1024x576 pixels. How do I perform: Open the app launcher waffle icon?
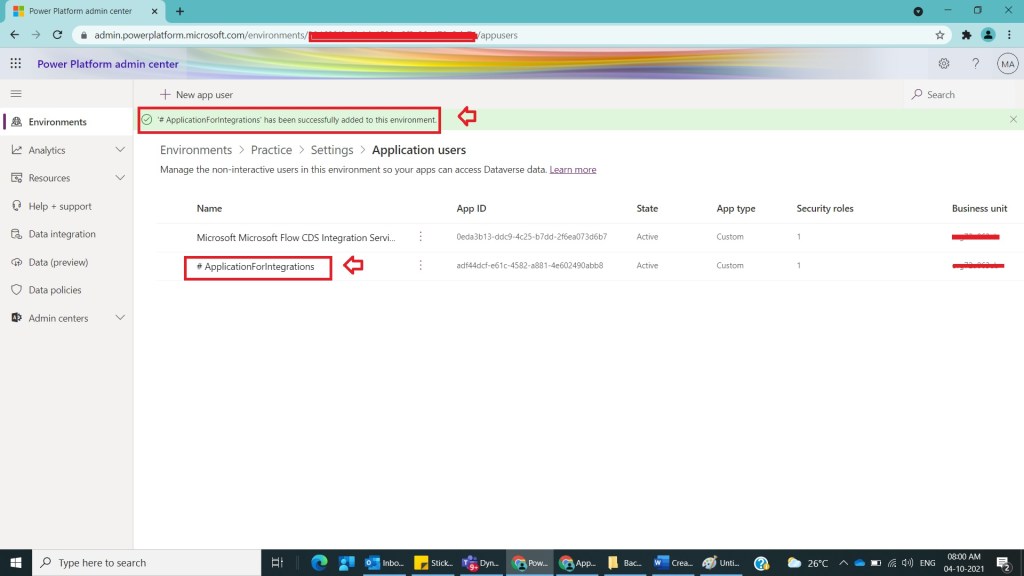15,64
